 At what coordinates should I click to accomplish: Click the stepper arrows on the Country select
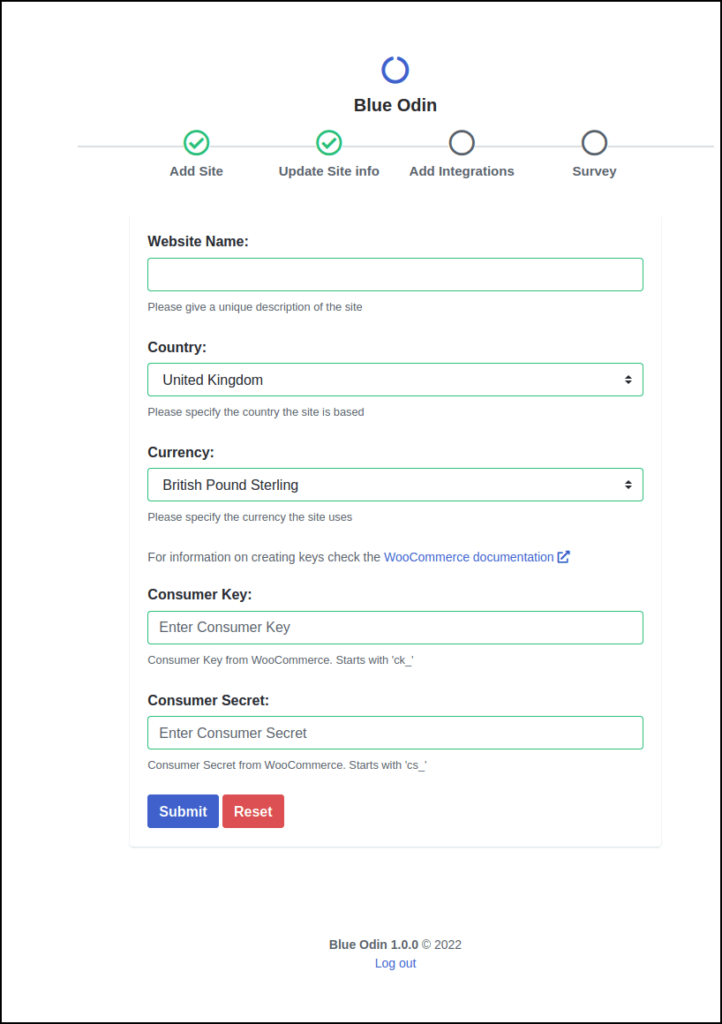click(629, 379)
